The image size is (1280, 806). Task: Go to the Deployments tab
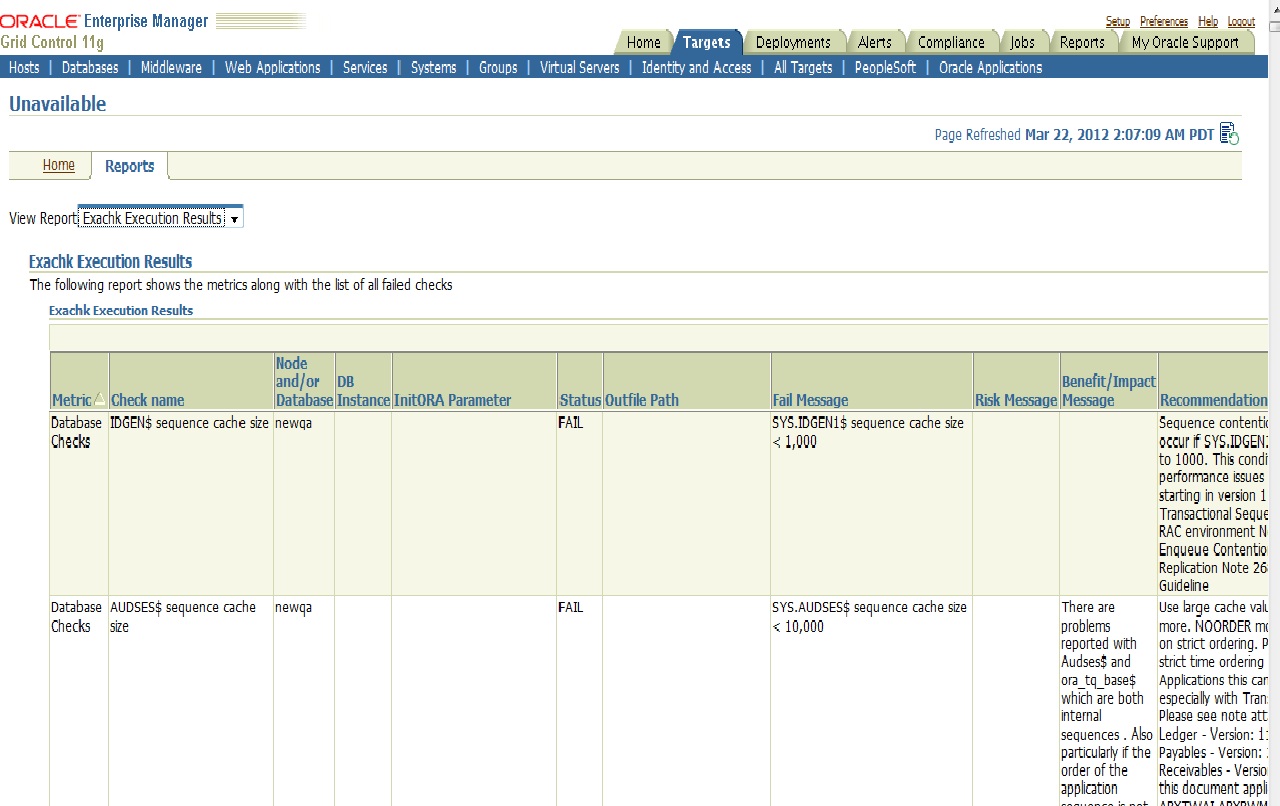[793, 42]
